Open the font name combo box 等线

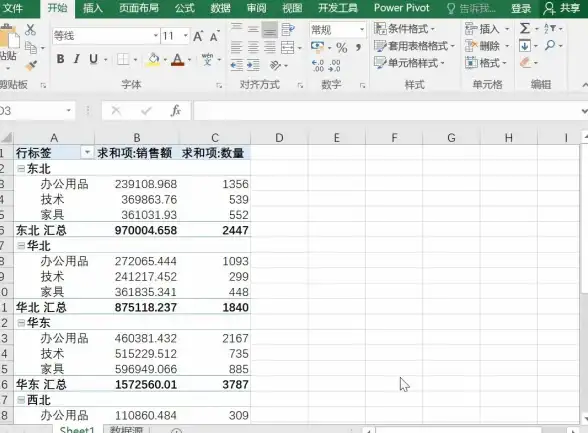coord(106,36)
